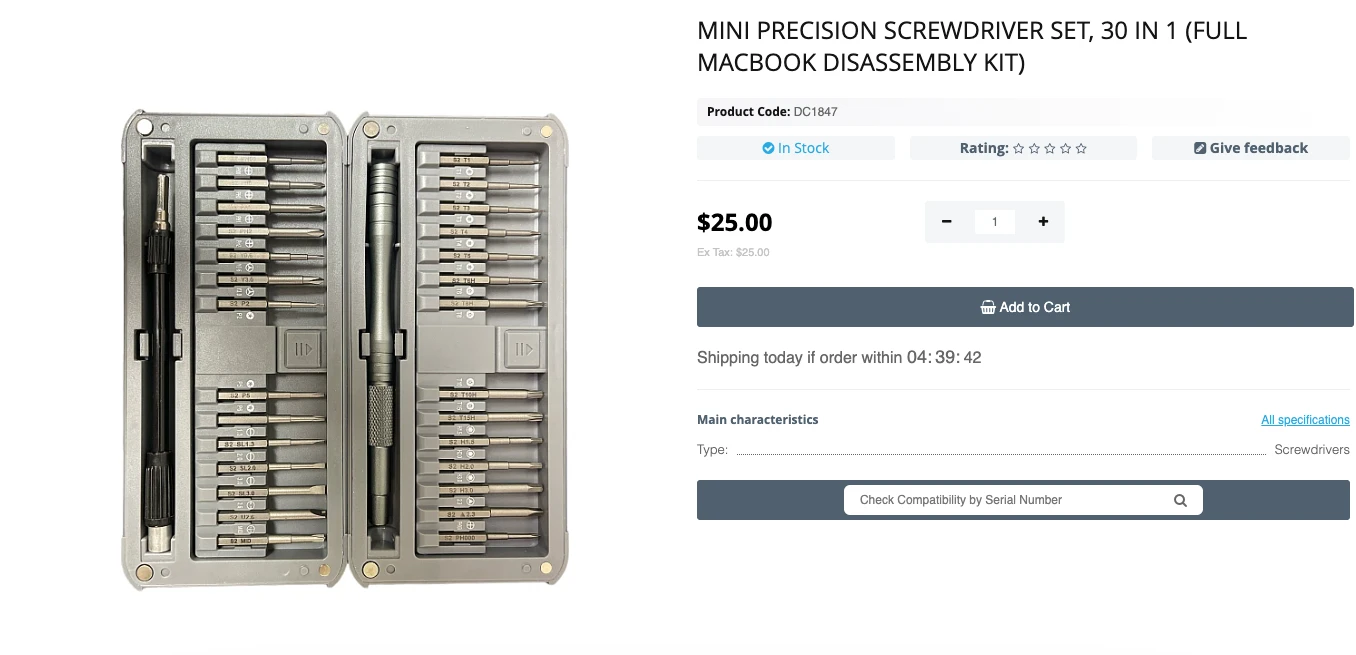Expand All specifications
Viewport: 1356px width, 655px height.
1305,419
